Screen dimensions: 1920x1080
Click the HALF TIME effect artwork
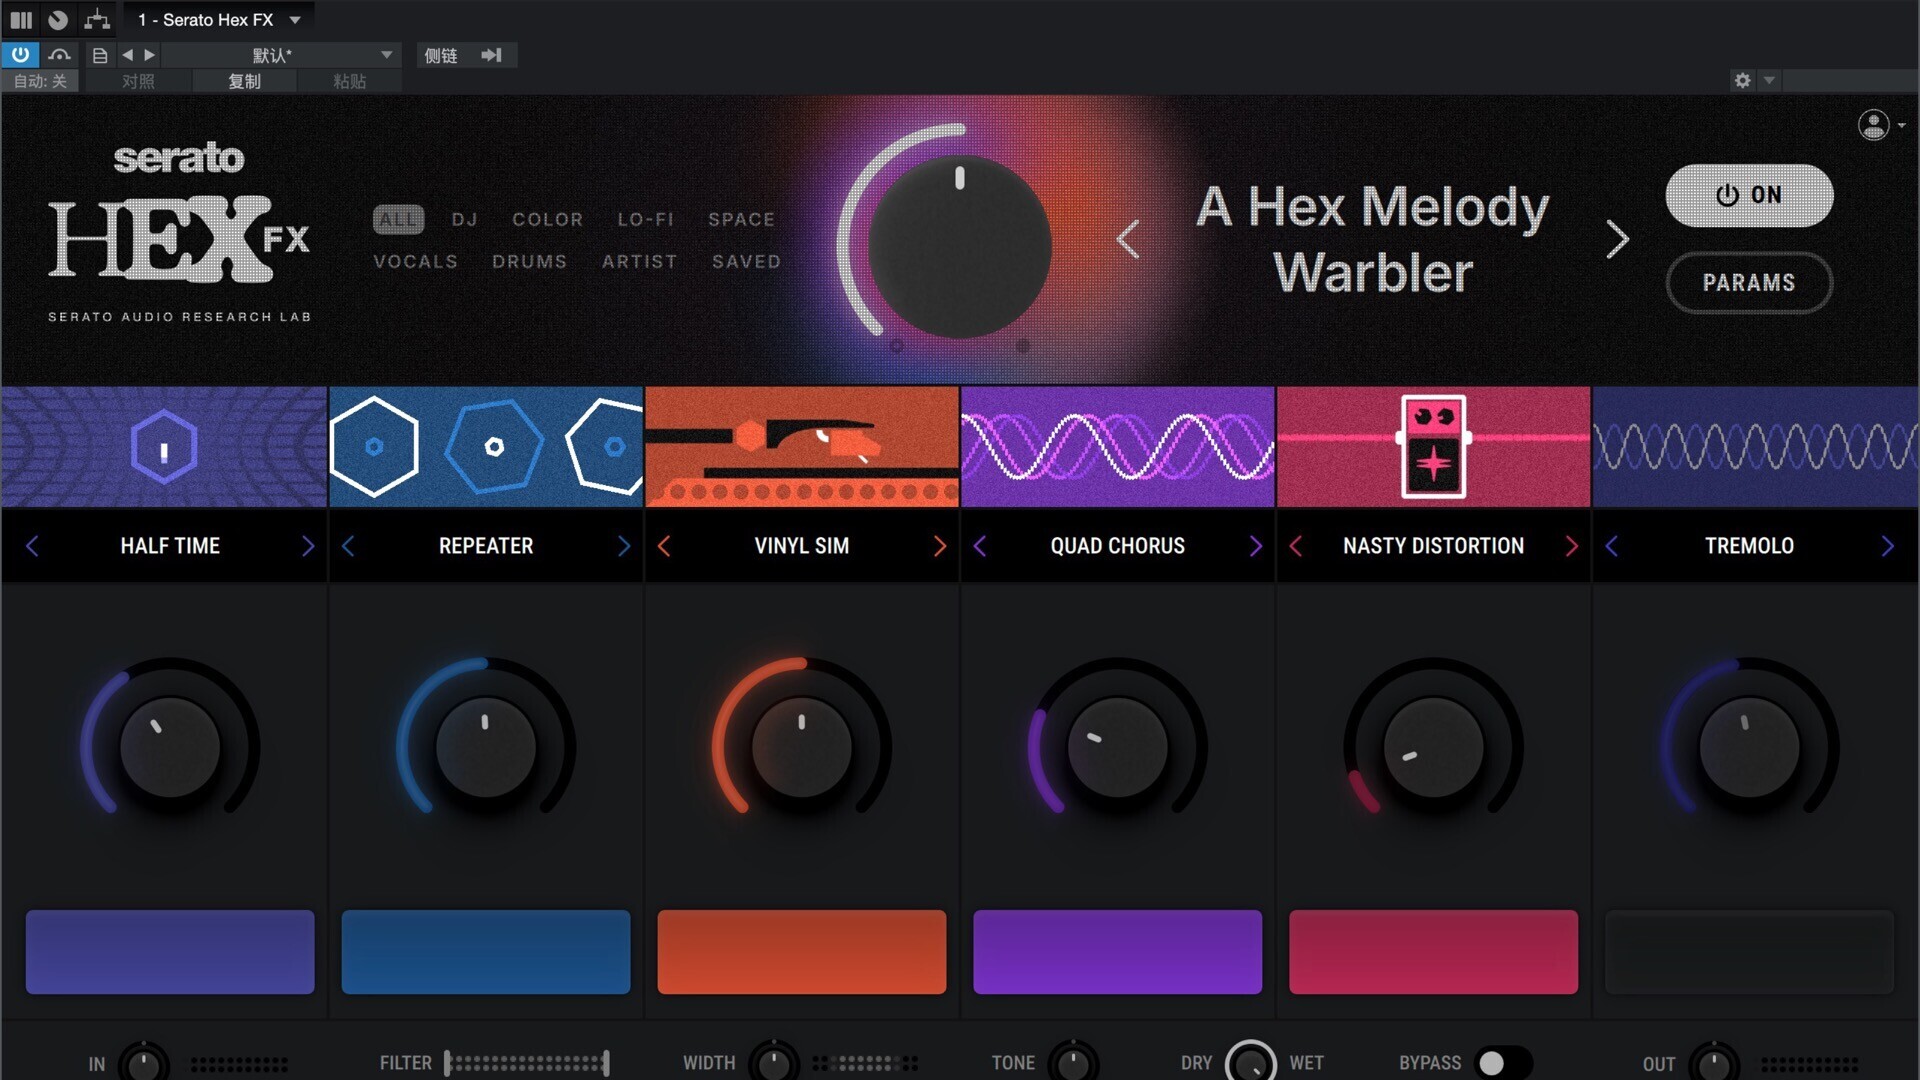[164, 446]
